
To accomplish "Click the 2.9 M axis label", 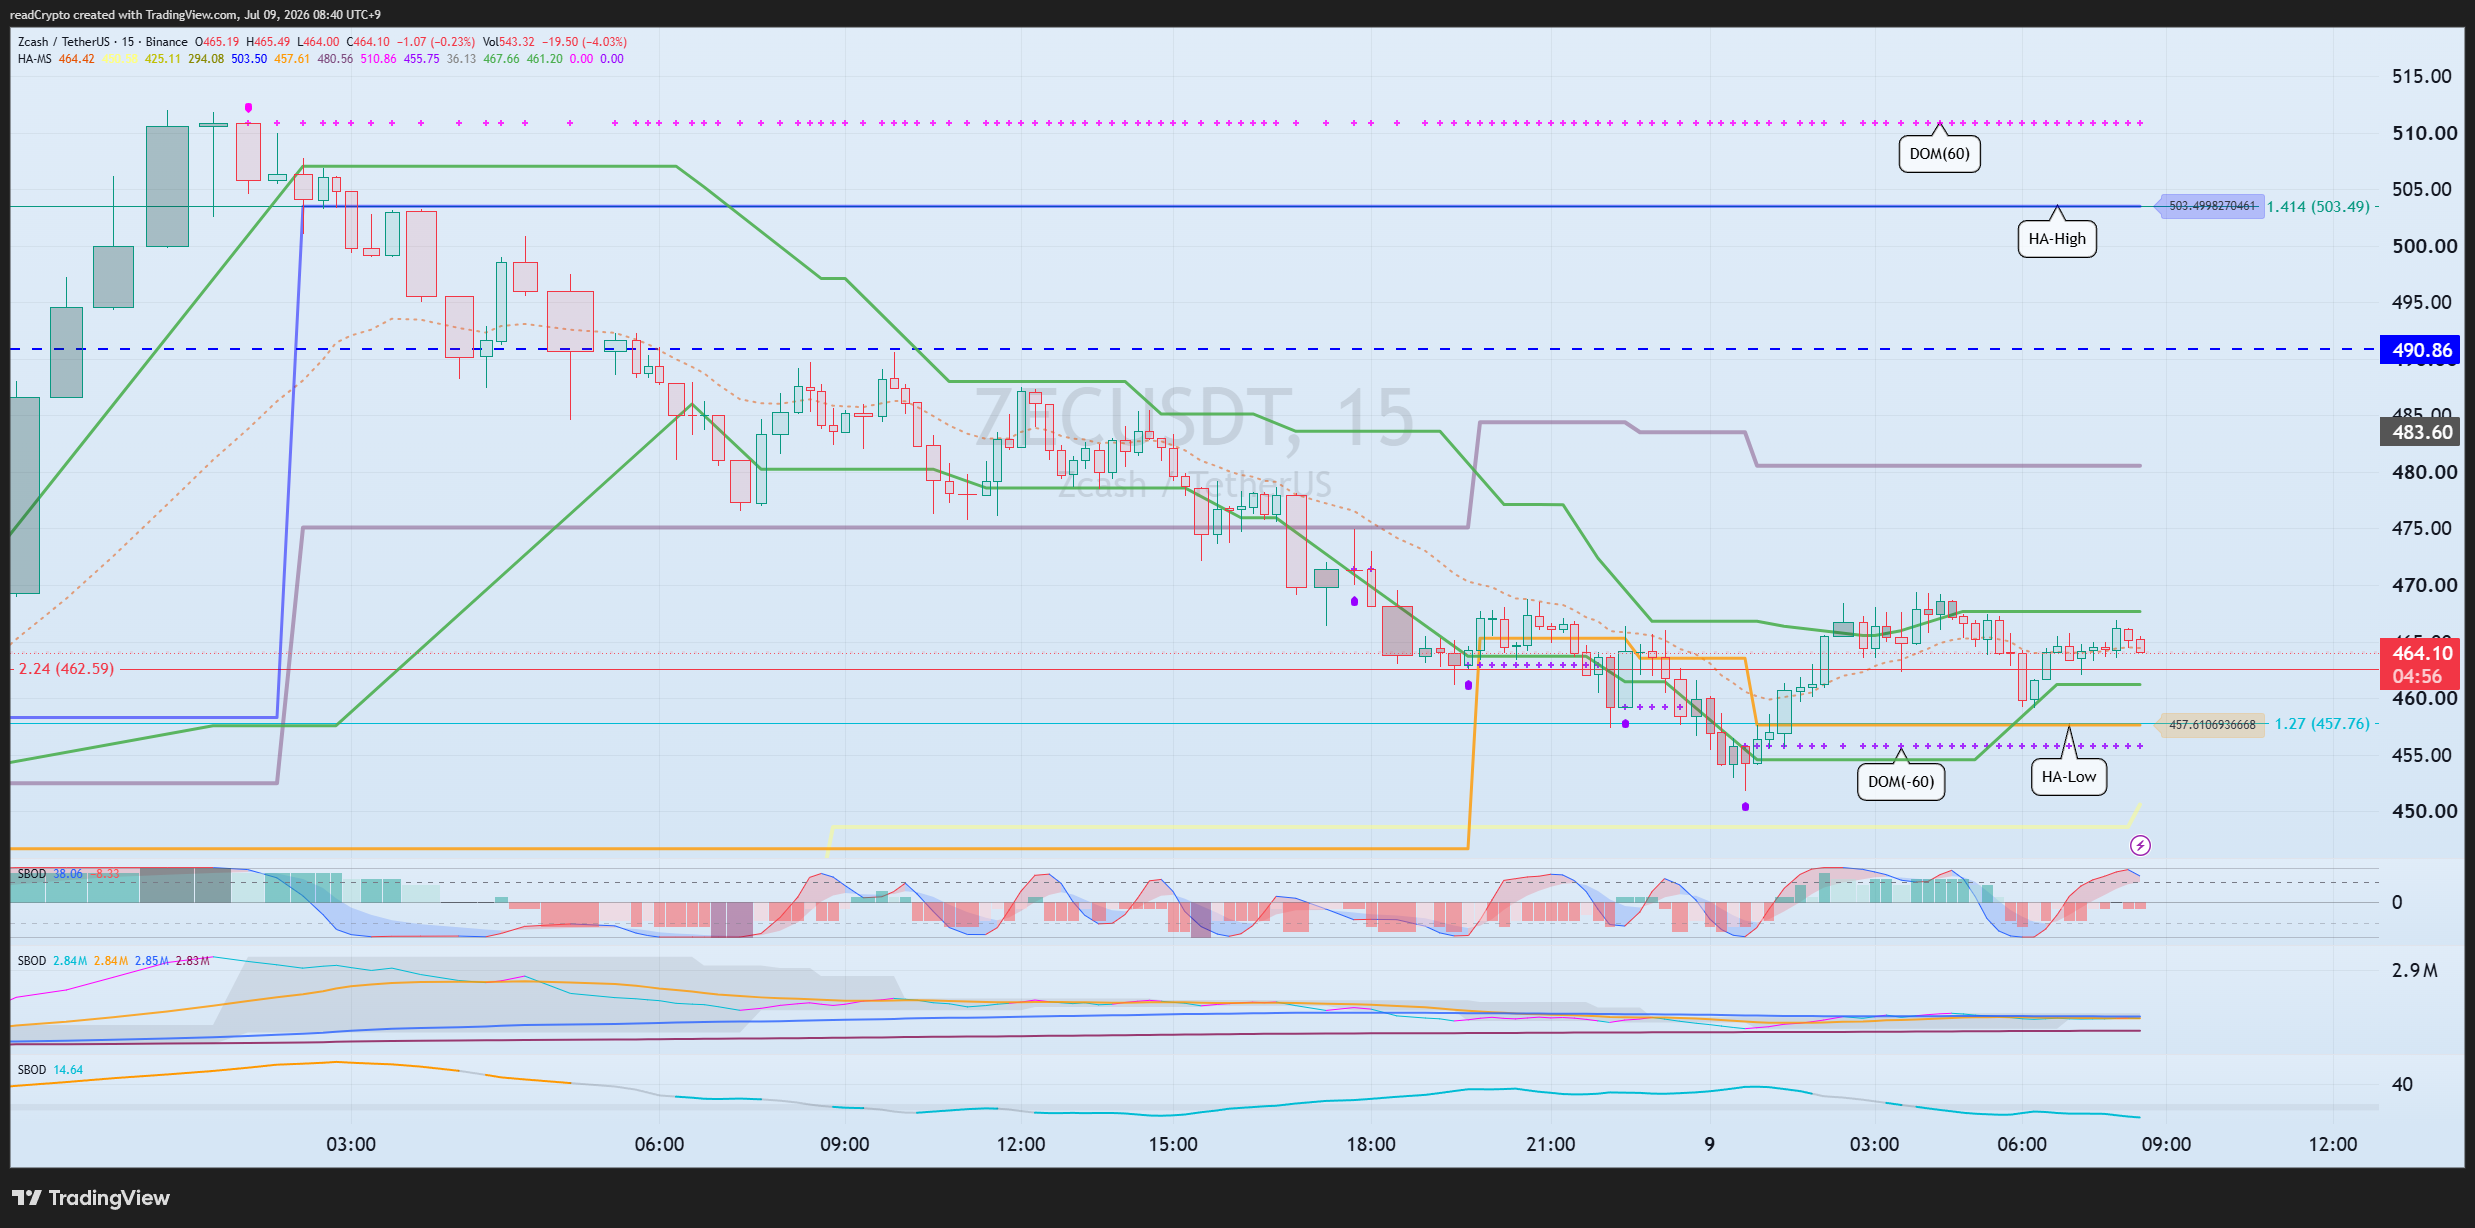I will [x=2414, y=970].
